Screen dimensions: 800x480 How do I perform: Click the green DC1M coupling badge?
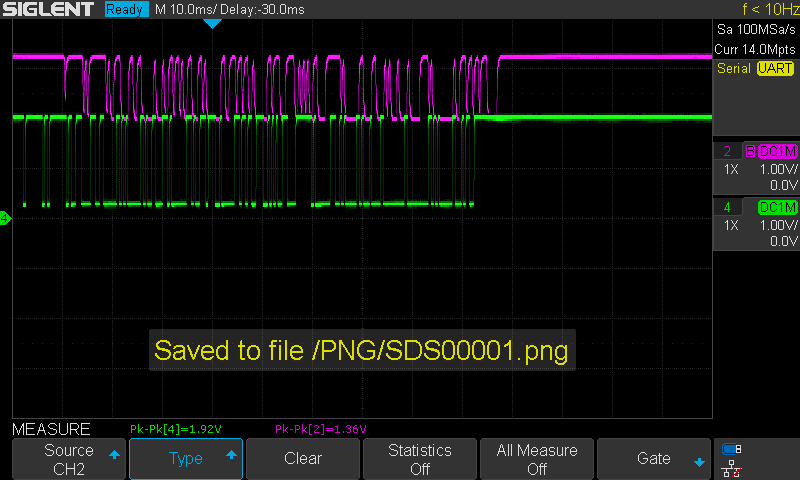pyautogui.click(x=777, y=207)
